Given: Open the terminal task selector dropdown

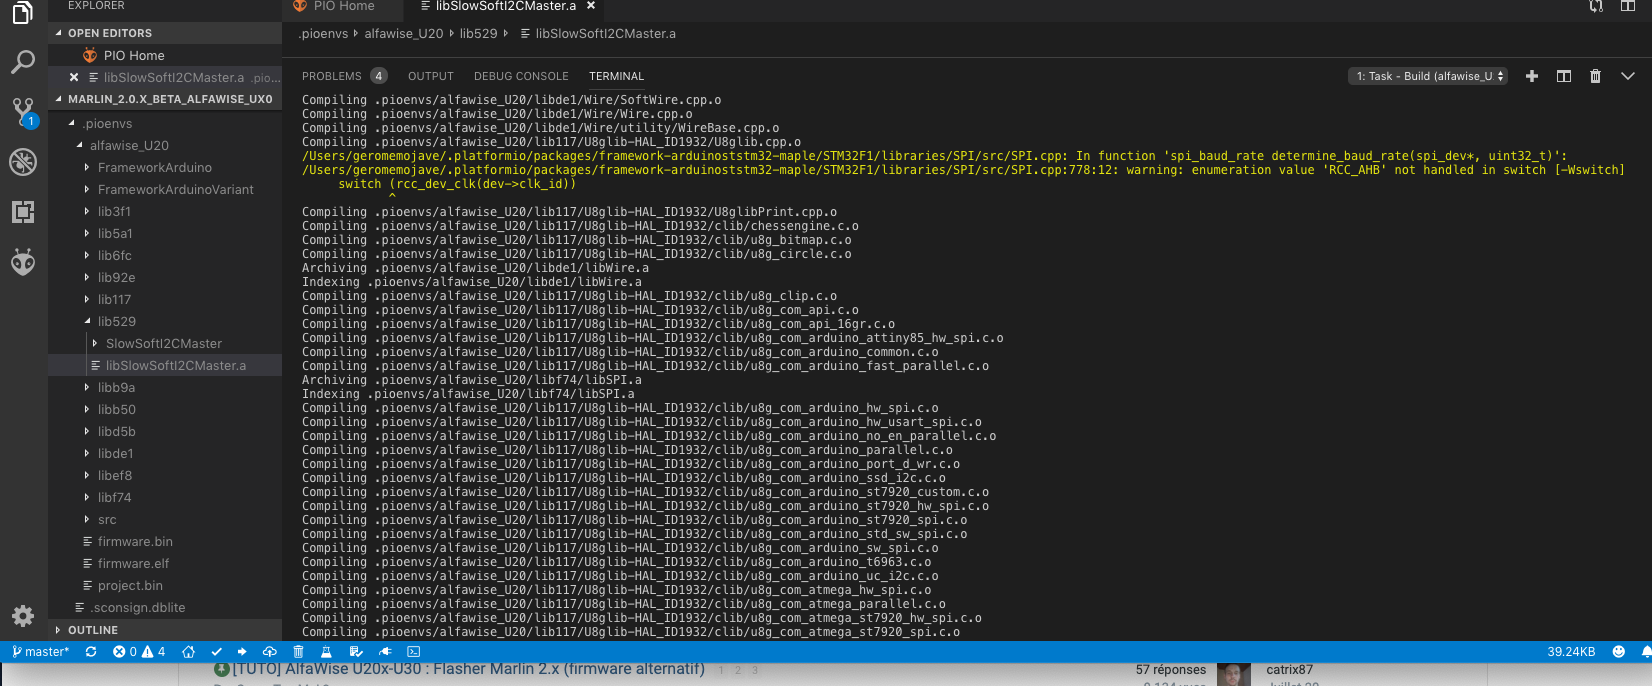Looking at the screenshot, I should (1428, 76).
